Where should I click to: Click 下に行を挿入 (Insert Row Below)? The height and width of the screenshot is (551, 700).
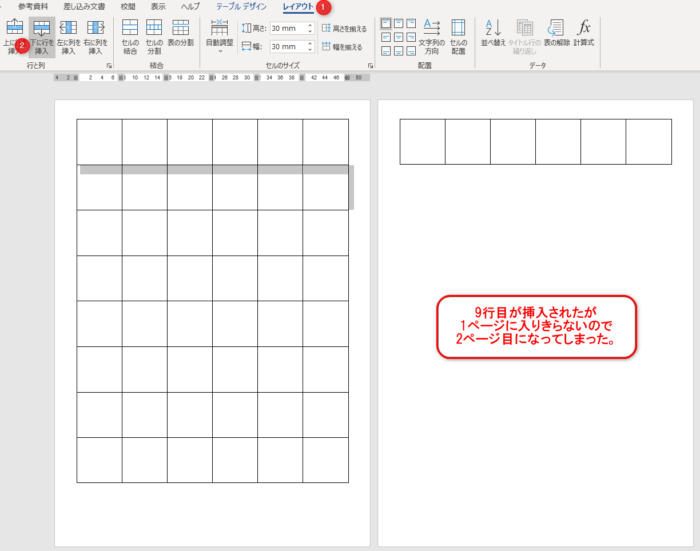(42, 36)
